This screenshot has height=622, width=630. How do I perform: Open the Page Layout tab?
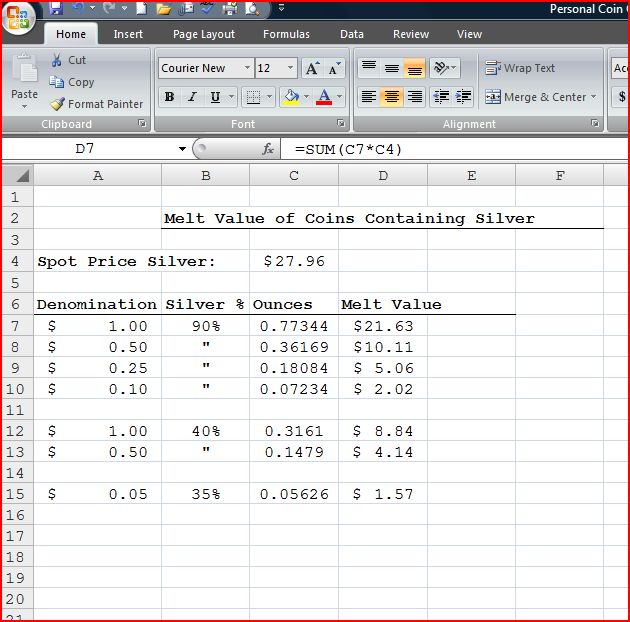203,34
